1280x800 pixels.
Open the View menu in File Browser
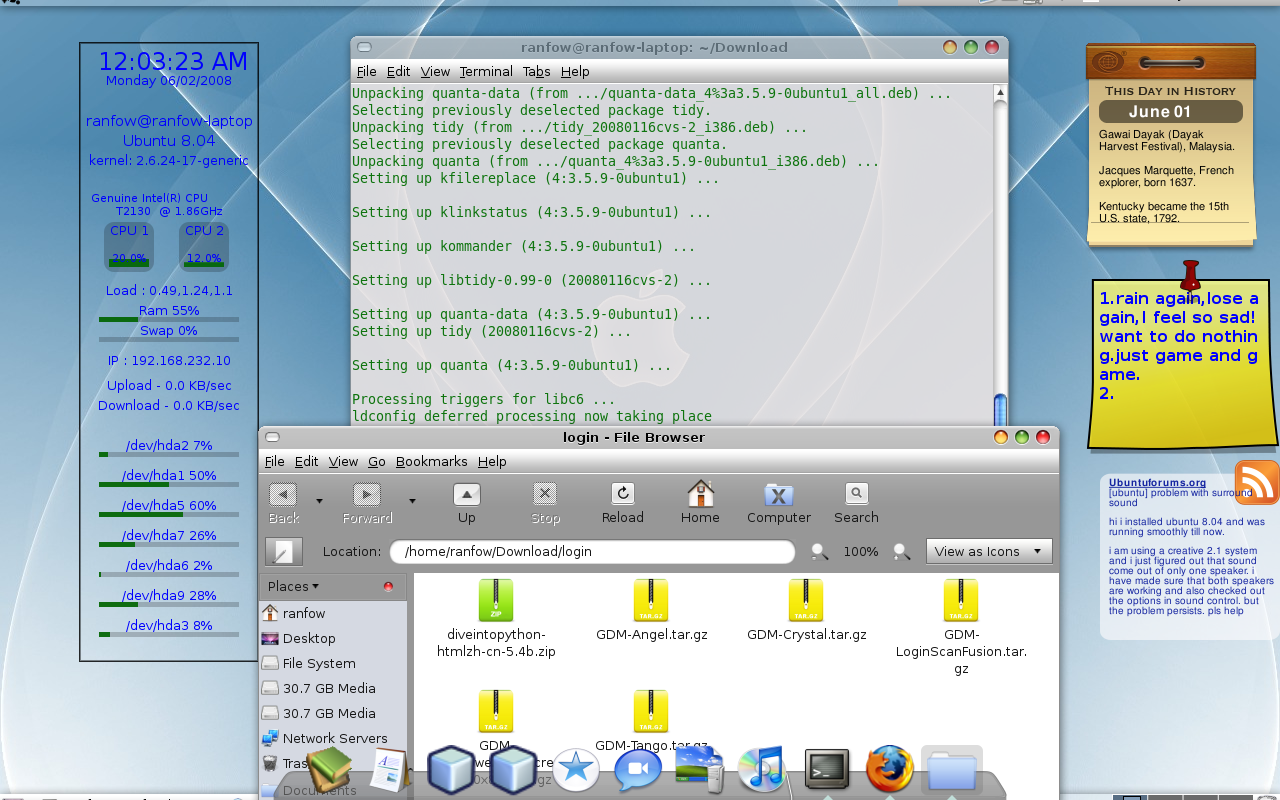[x=343, y=461]
